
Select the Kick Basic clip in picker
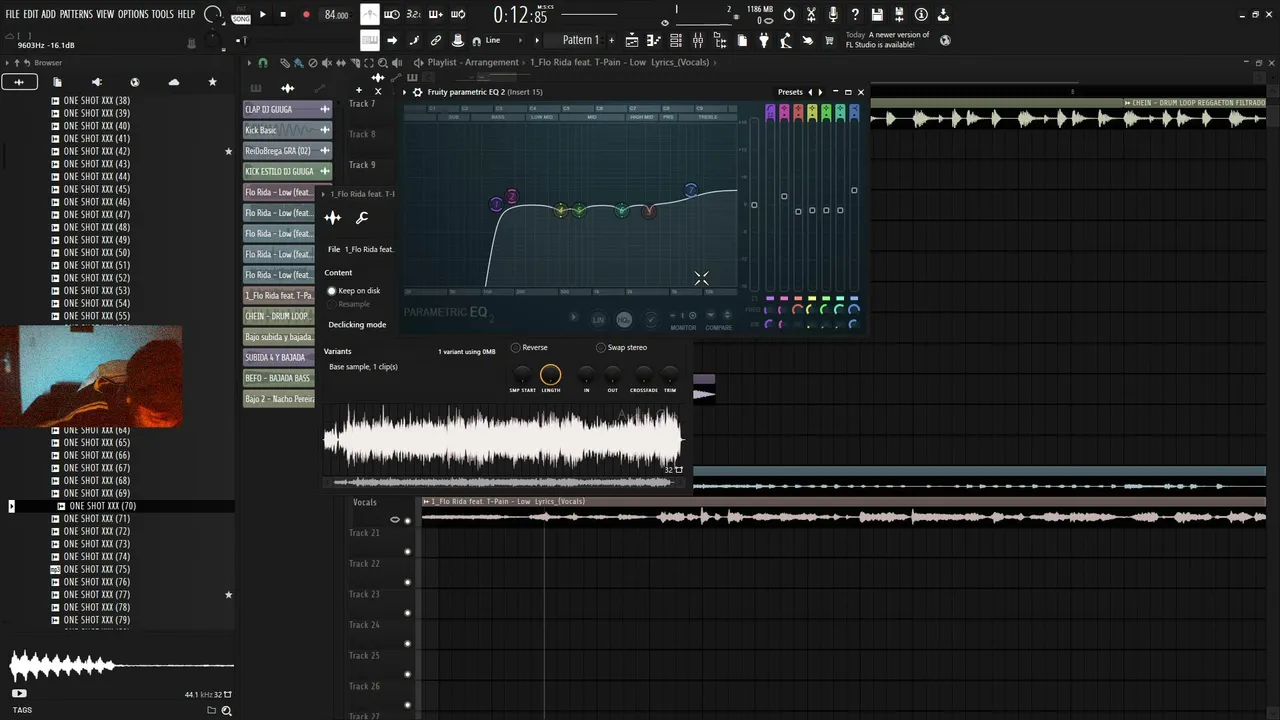288,130
